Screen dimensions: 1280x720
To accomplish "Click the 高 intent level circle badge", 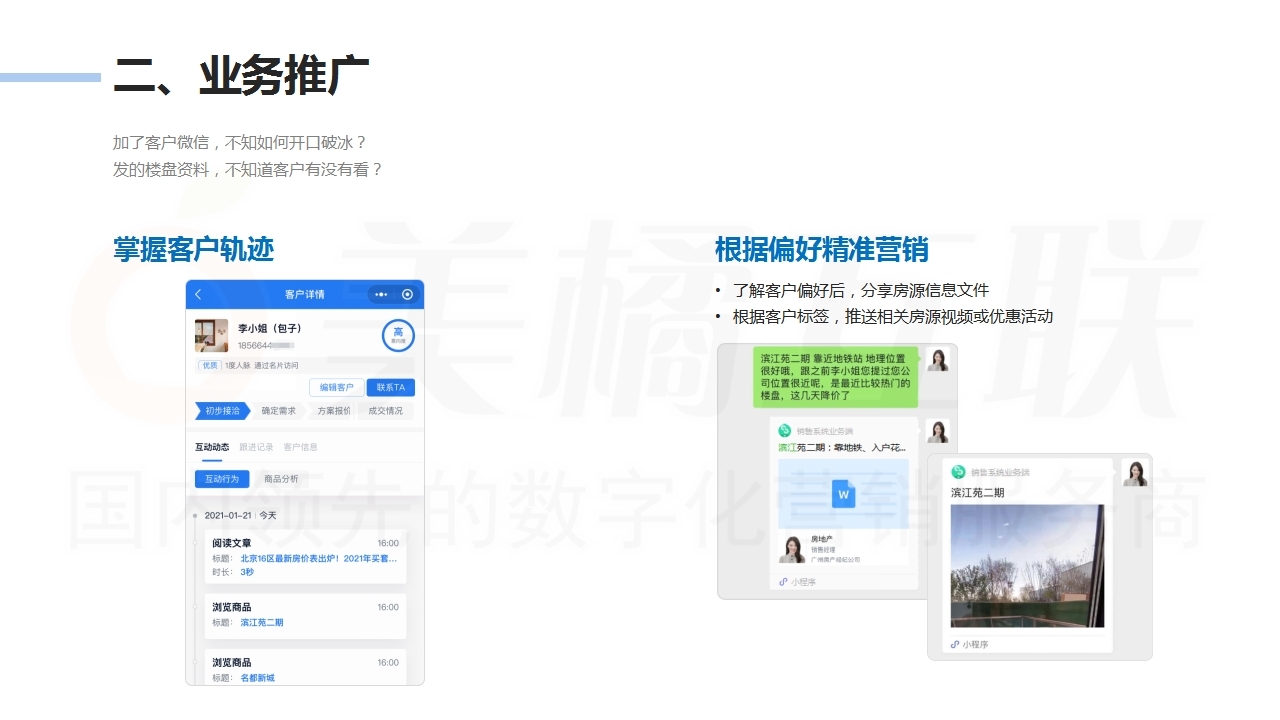I will point(398,335).
